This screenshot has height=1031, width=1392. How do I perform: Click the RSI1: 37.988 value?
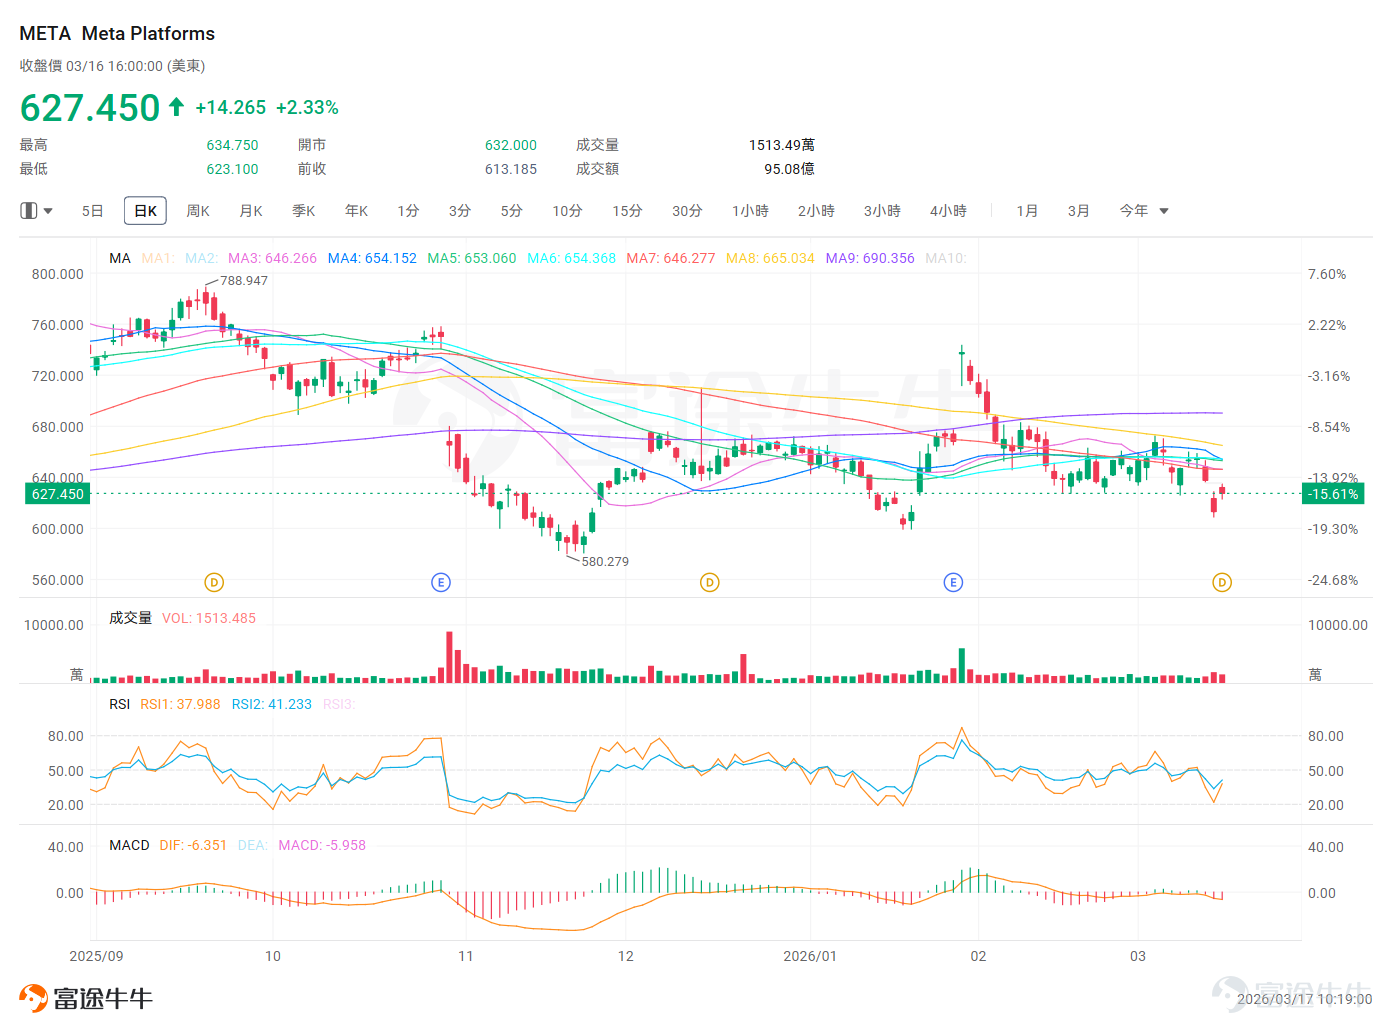coord(180,704)
